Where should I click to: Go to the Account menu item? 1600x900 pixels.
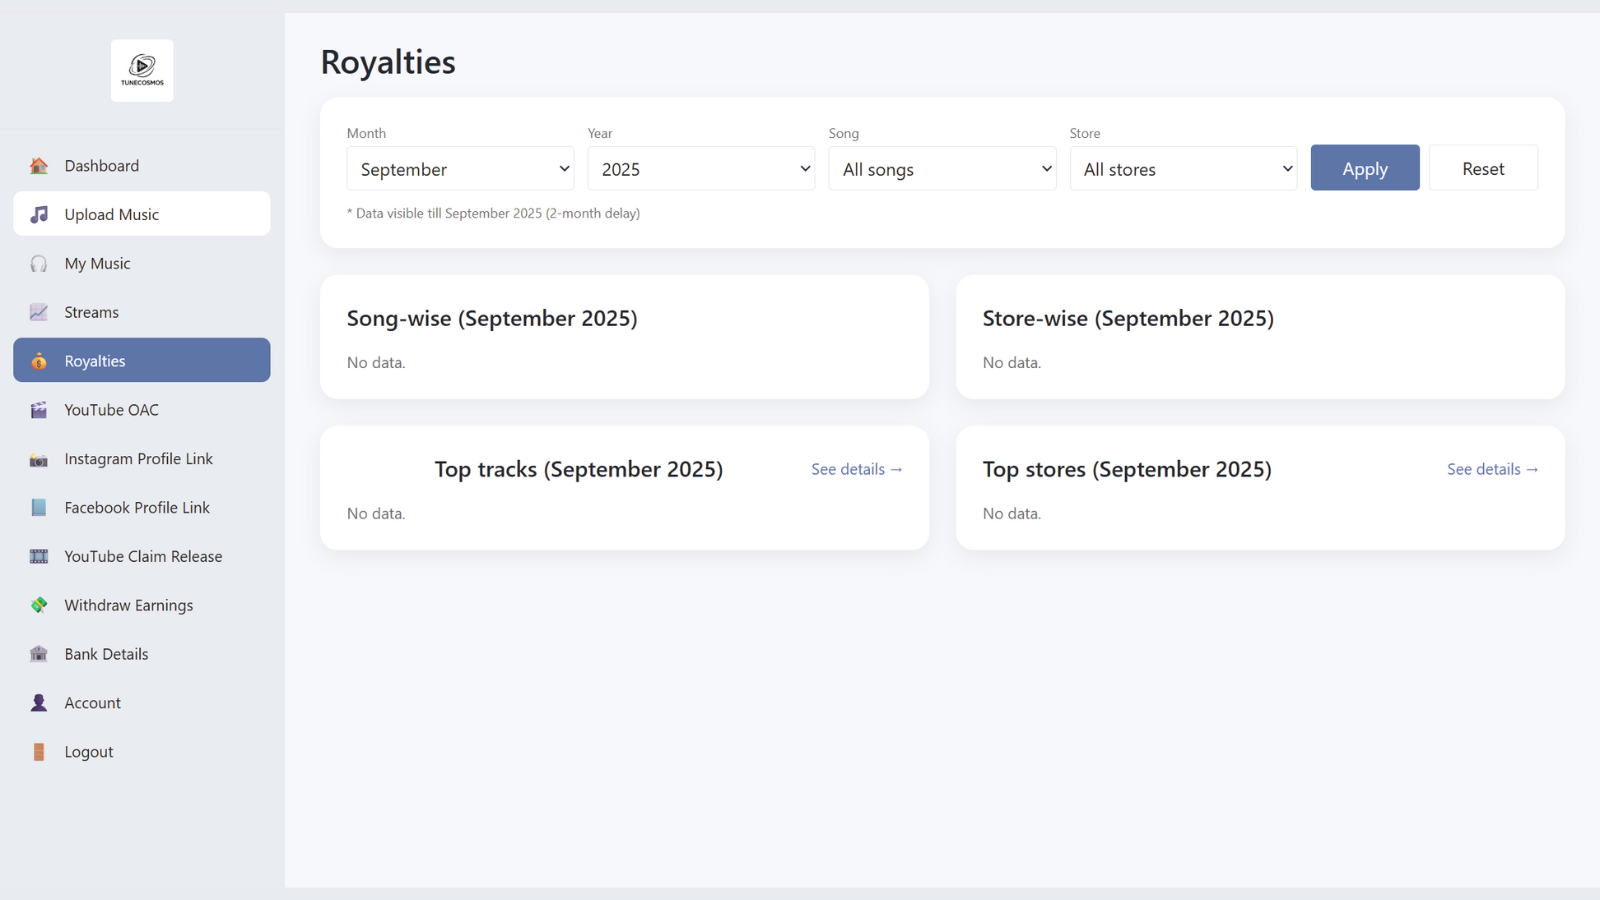click(93, 703)
